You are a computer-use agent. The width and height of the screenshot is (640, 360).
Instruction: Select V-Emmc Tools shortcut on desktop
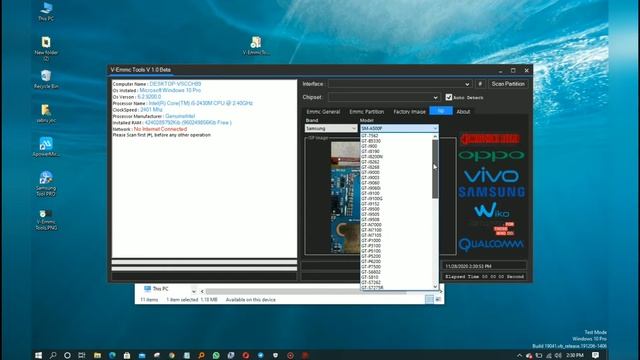[x=256, y=45]
